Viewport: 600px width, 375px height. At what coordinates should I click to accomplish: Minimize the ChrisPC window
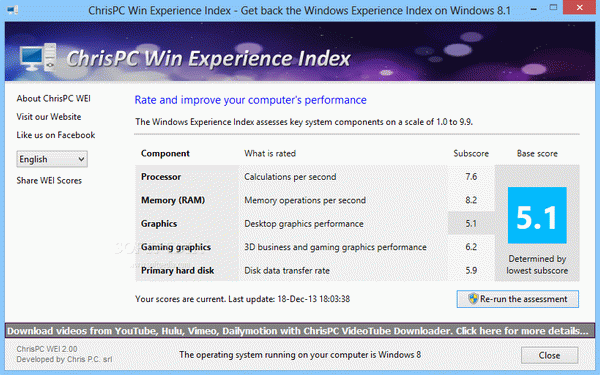(x=533, y=9)
